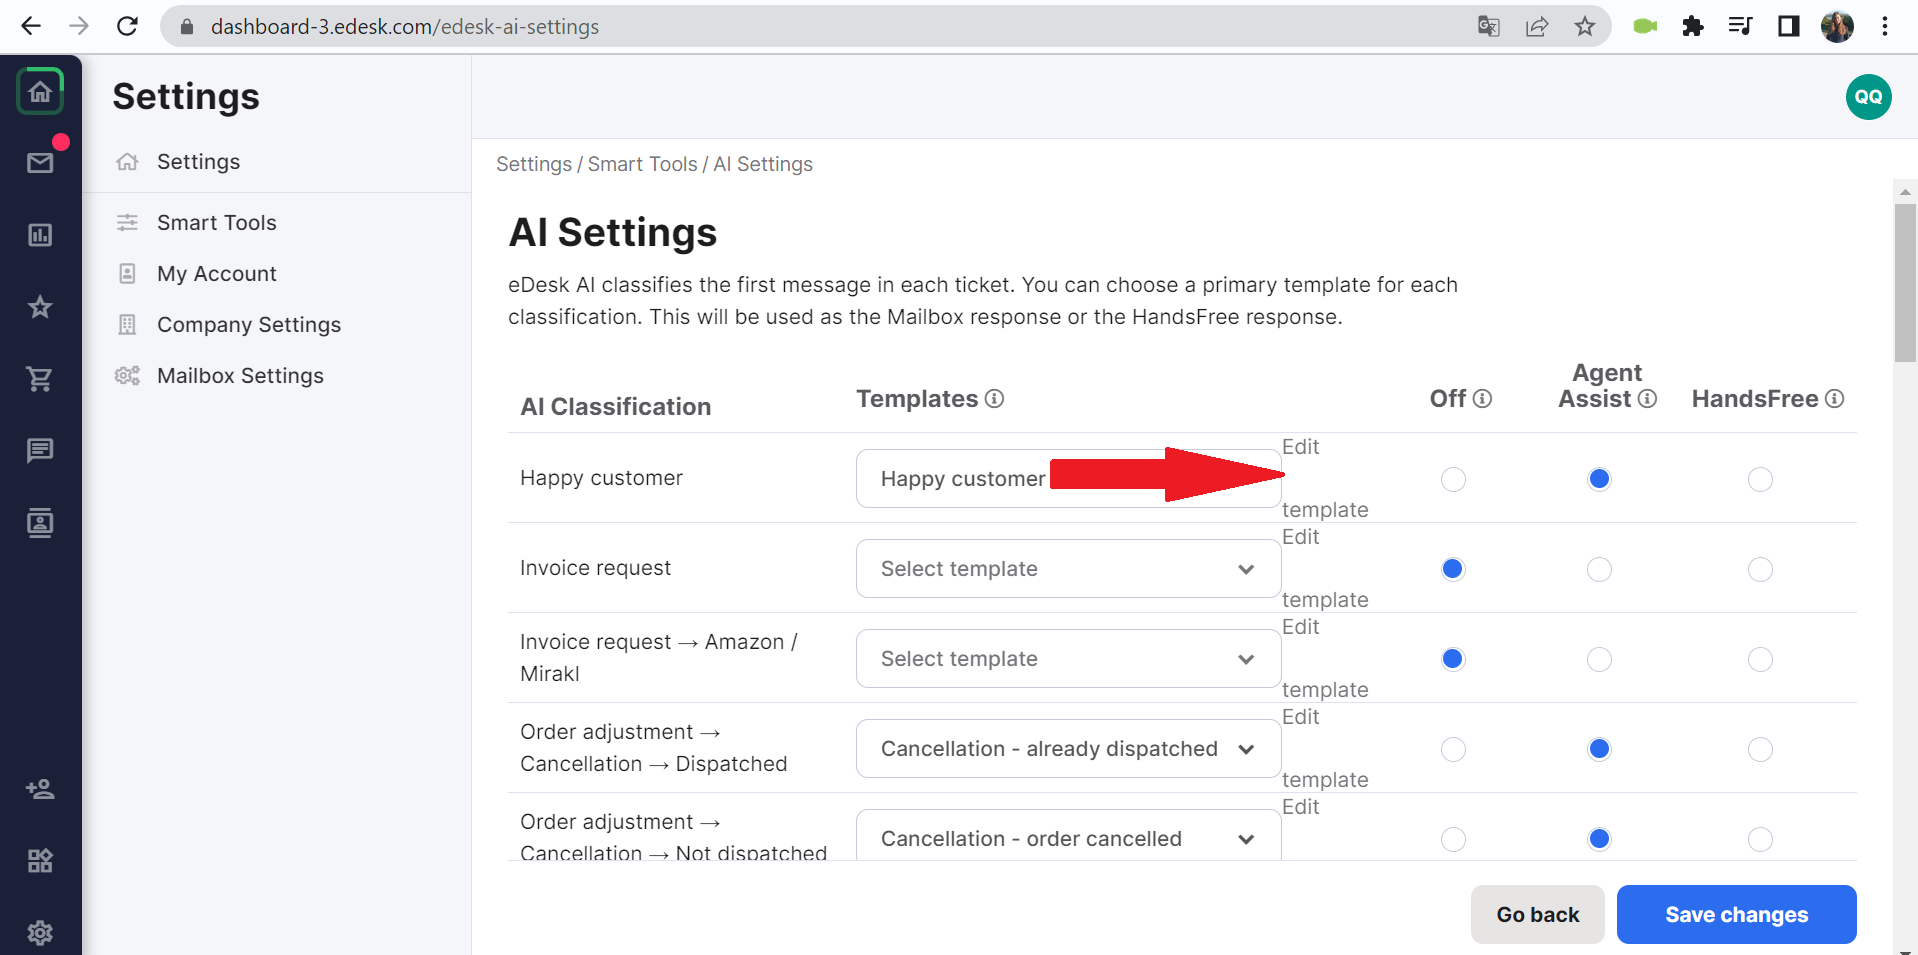Click the browser address bar URL
This screenshot has width=1918, height=955.
pos(404,27)
